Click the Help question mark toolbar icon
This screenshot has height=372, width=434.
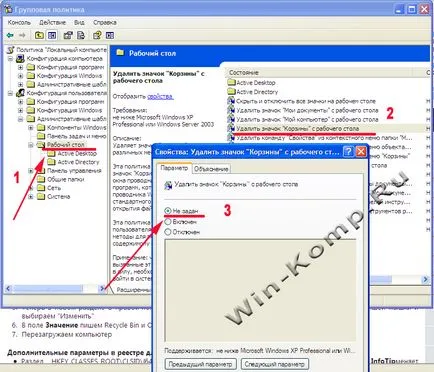(x=97, y=35)
